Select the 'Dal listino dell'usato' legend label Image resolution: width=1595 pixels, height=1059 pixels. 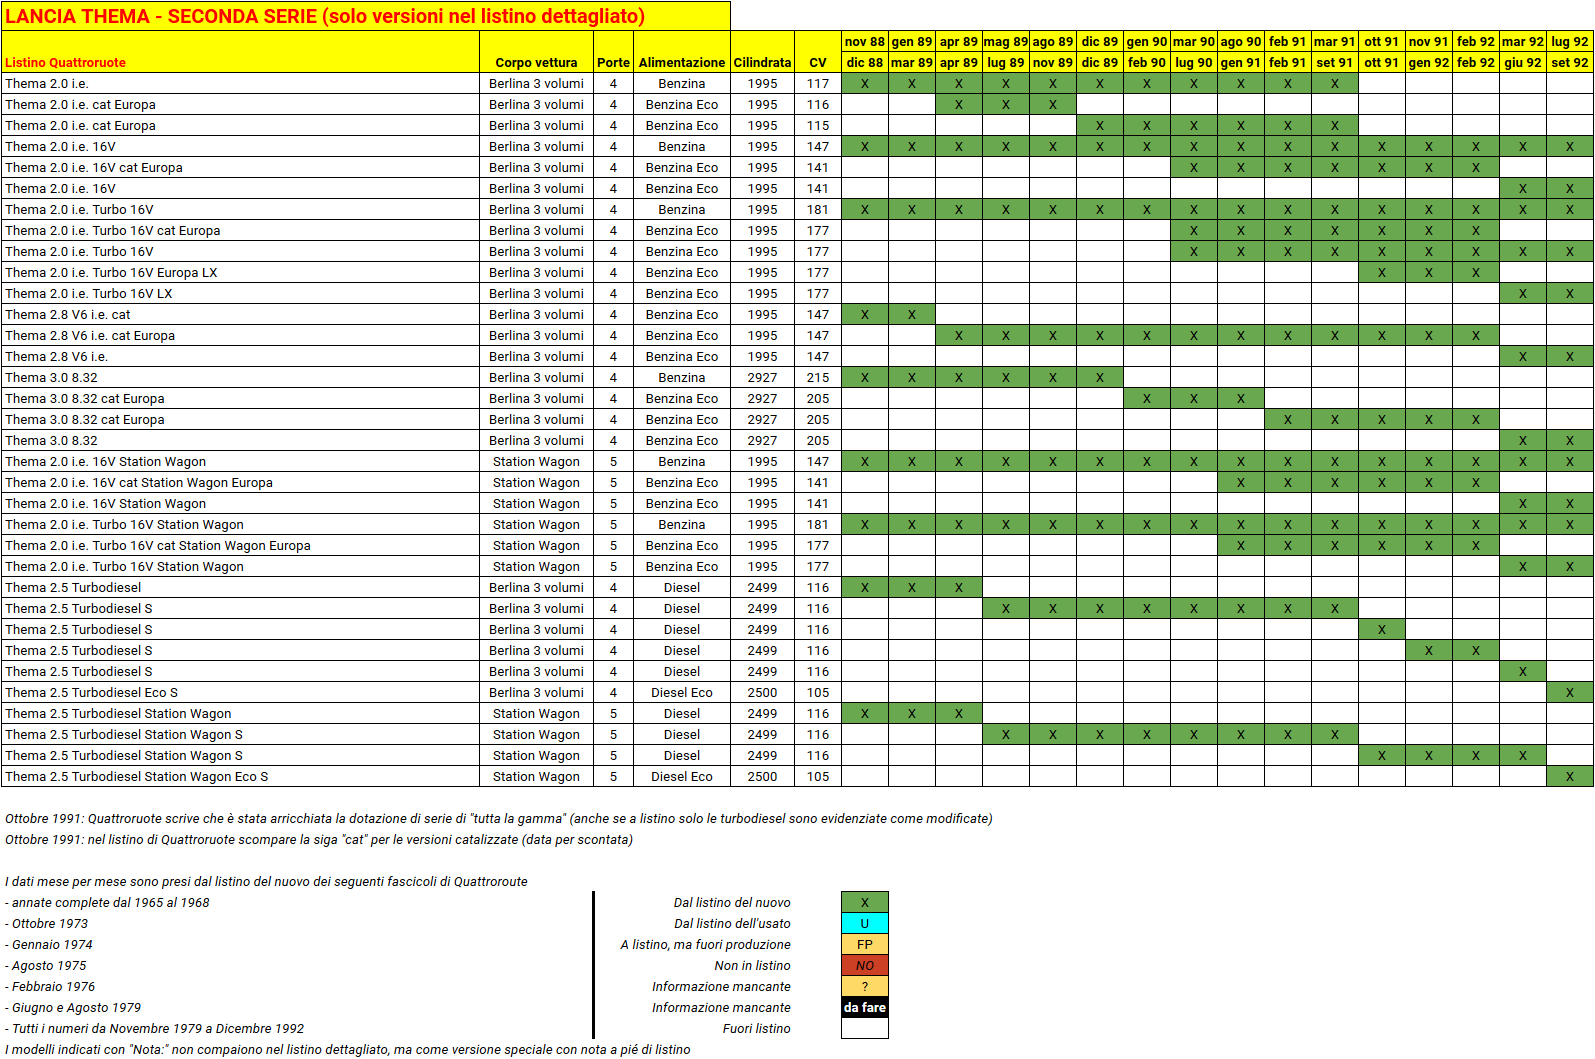pos(732,923)
